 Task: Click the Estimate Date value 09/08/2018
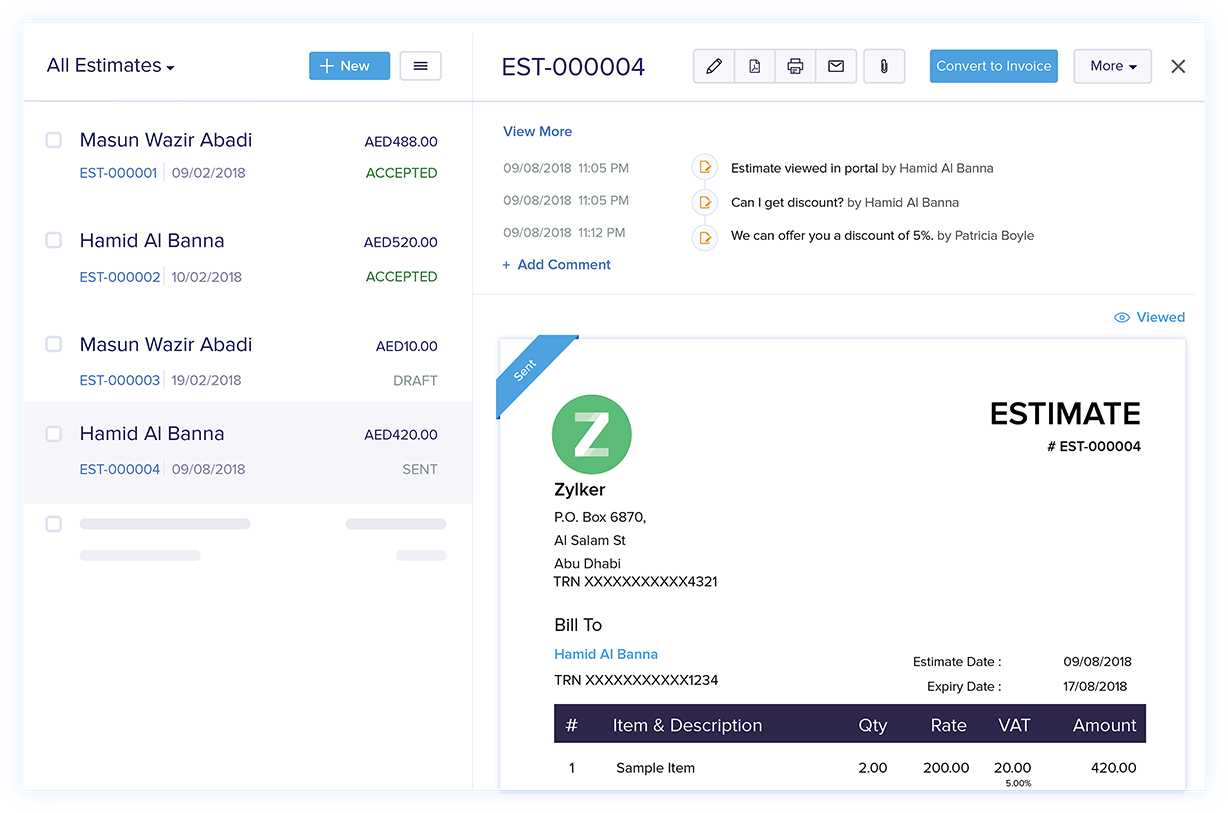point(1097,661)
